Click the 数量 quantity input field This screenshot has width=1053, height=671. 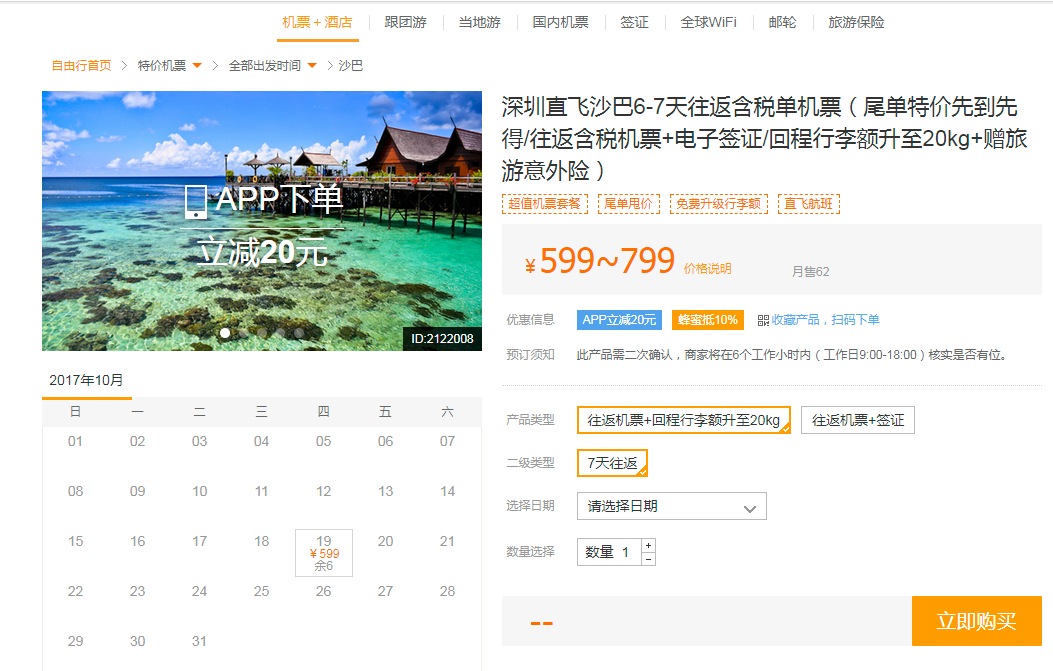click(x=610, y=552)
